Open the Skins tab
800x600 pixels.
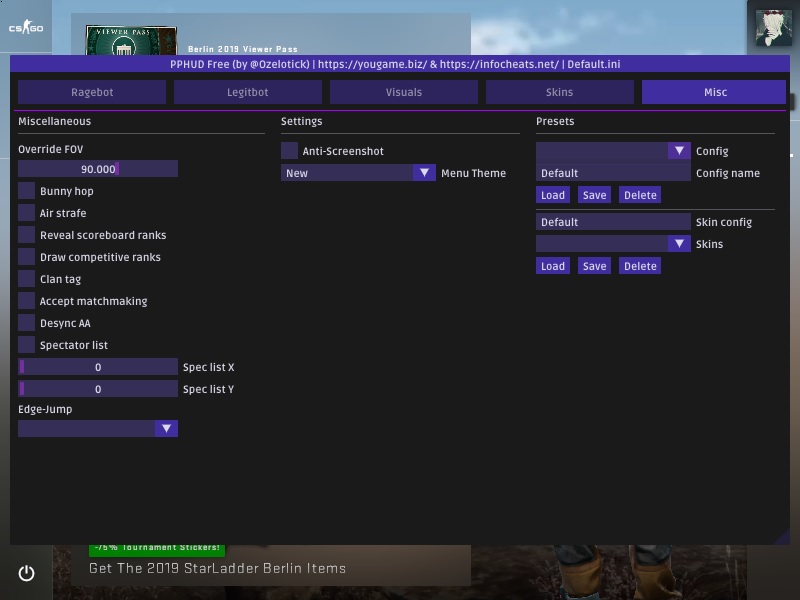[x=560, y=92]
